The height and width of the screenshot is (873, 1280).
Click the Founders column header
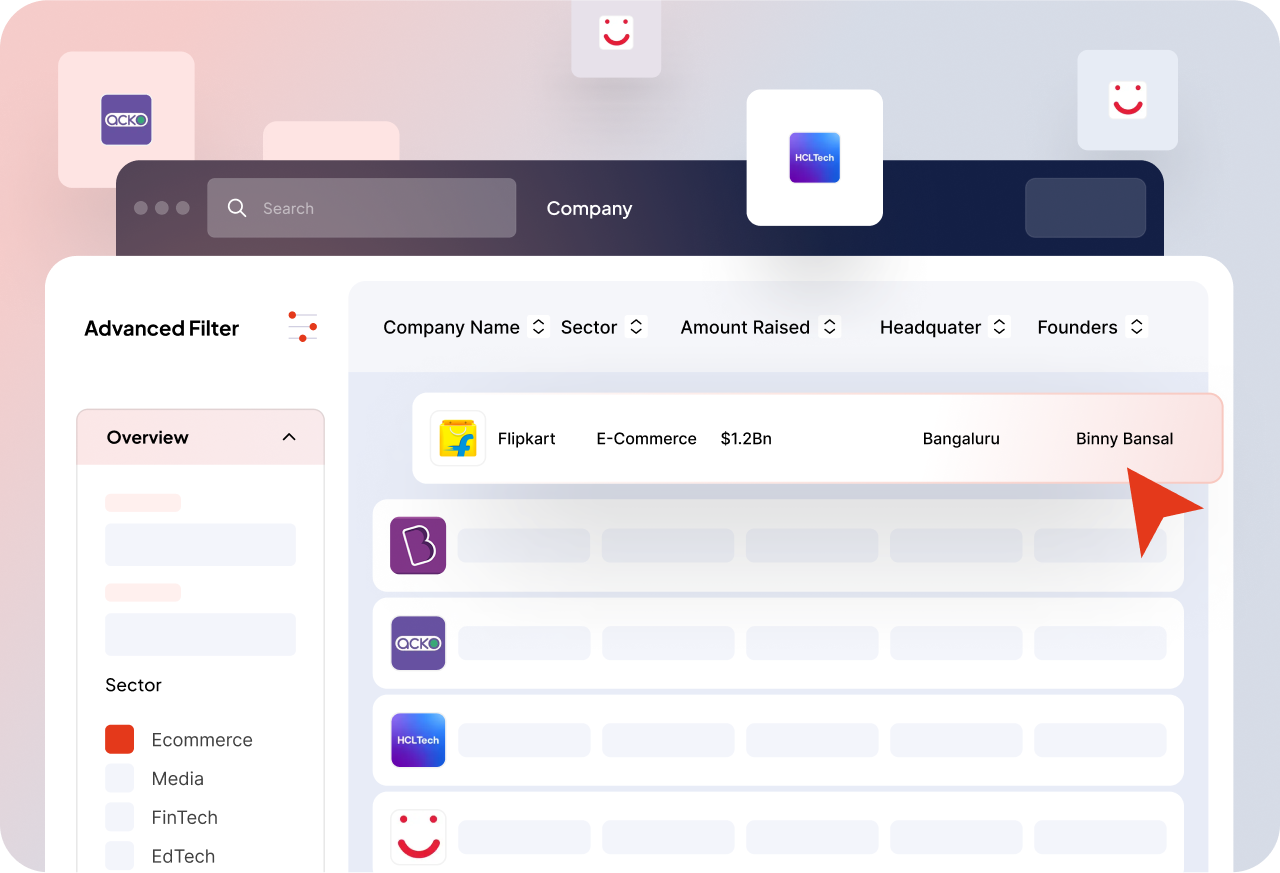pyautogui.click(x=1077, y=327)
